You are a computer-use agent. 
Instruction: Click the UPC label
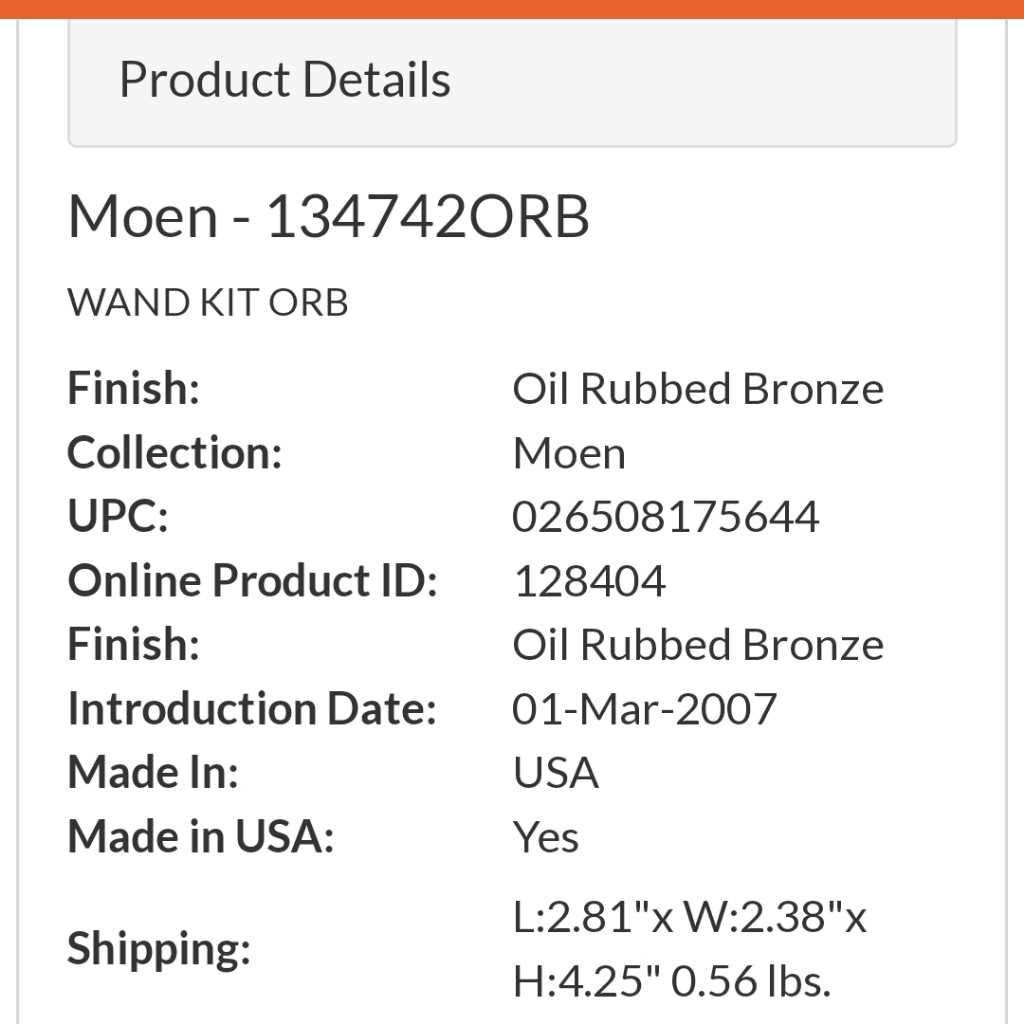[x=118, y=516]
